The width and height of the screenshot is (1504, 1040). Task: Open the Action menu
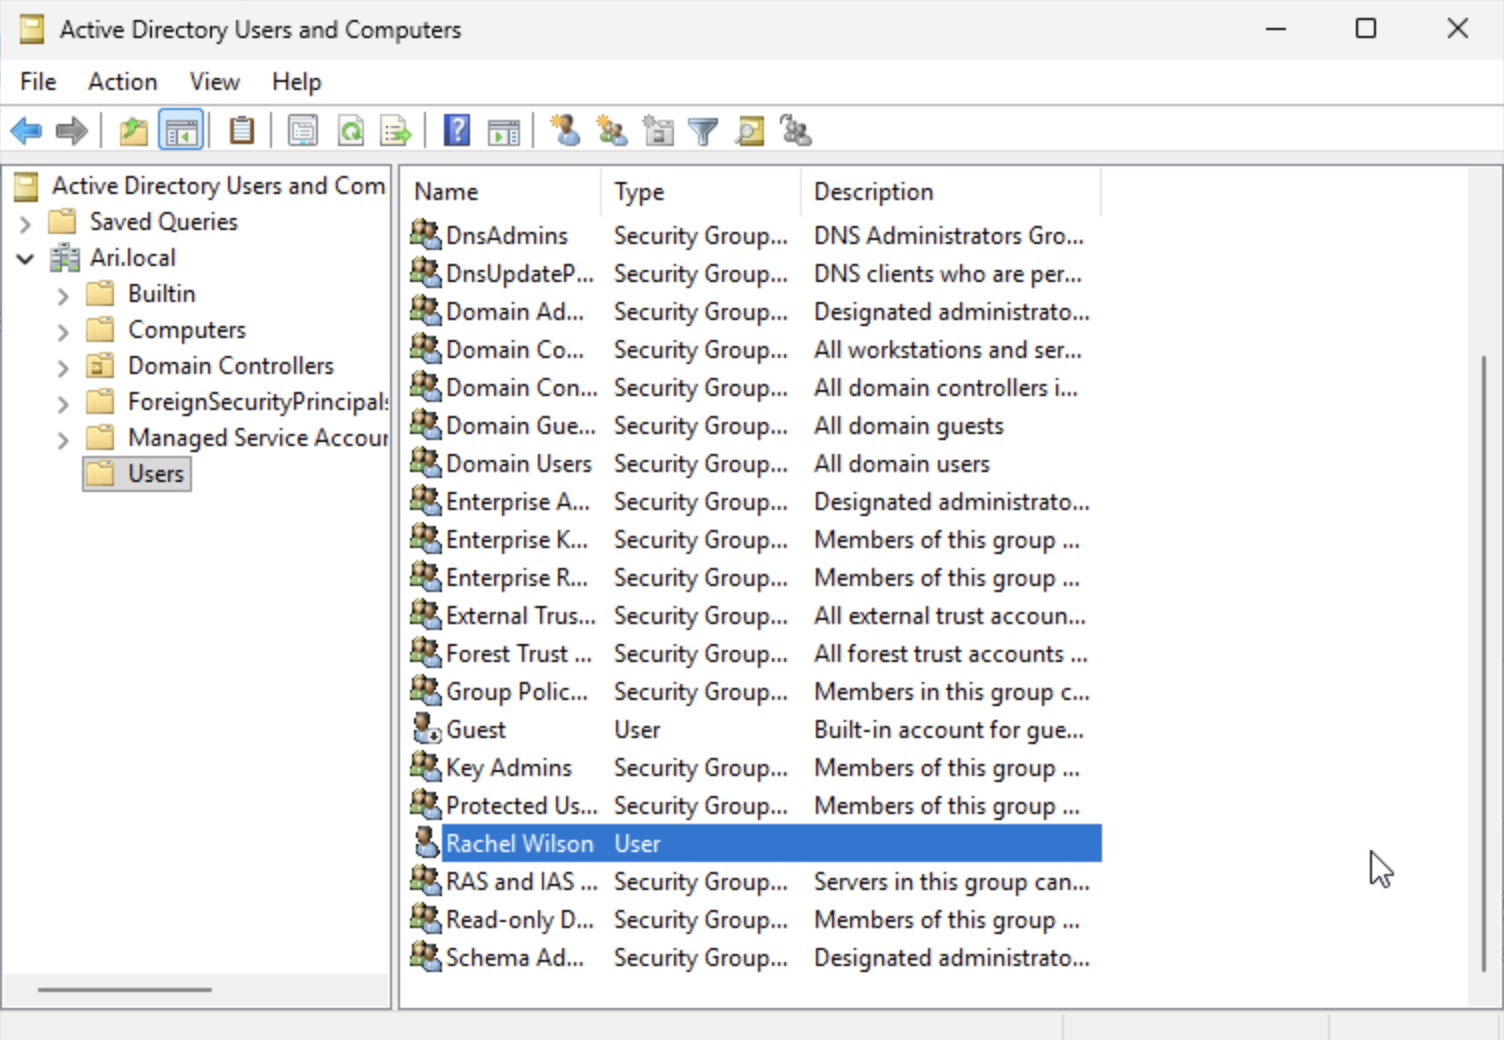click(x=122, y=82)
